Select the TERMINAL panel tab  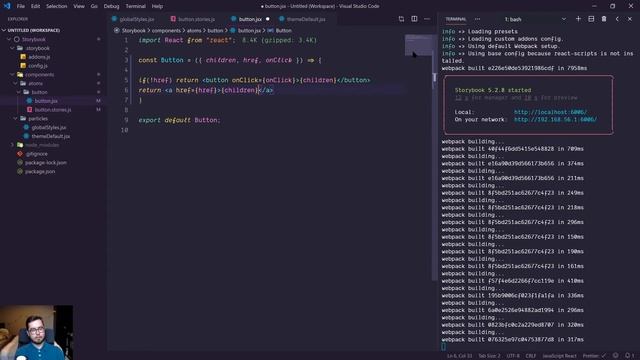point(456,19)
